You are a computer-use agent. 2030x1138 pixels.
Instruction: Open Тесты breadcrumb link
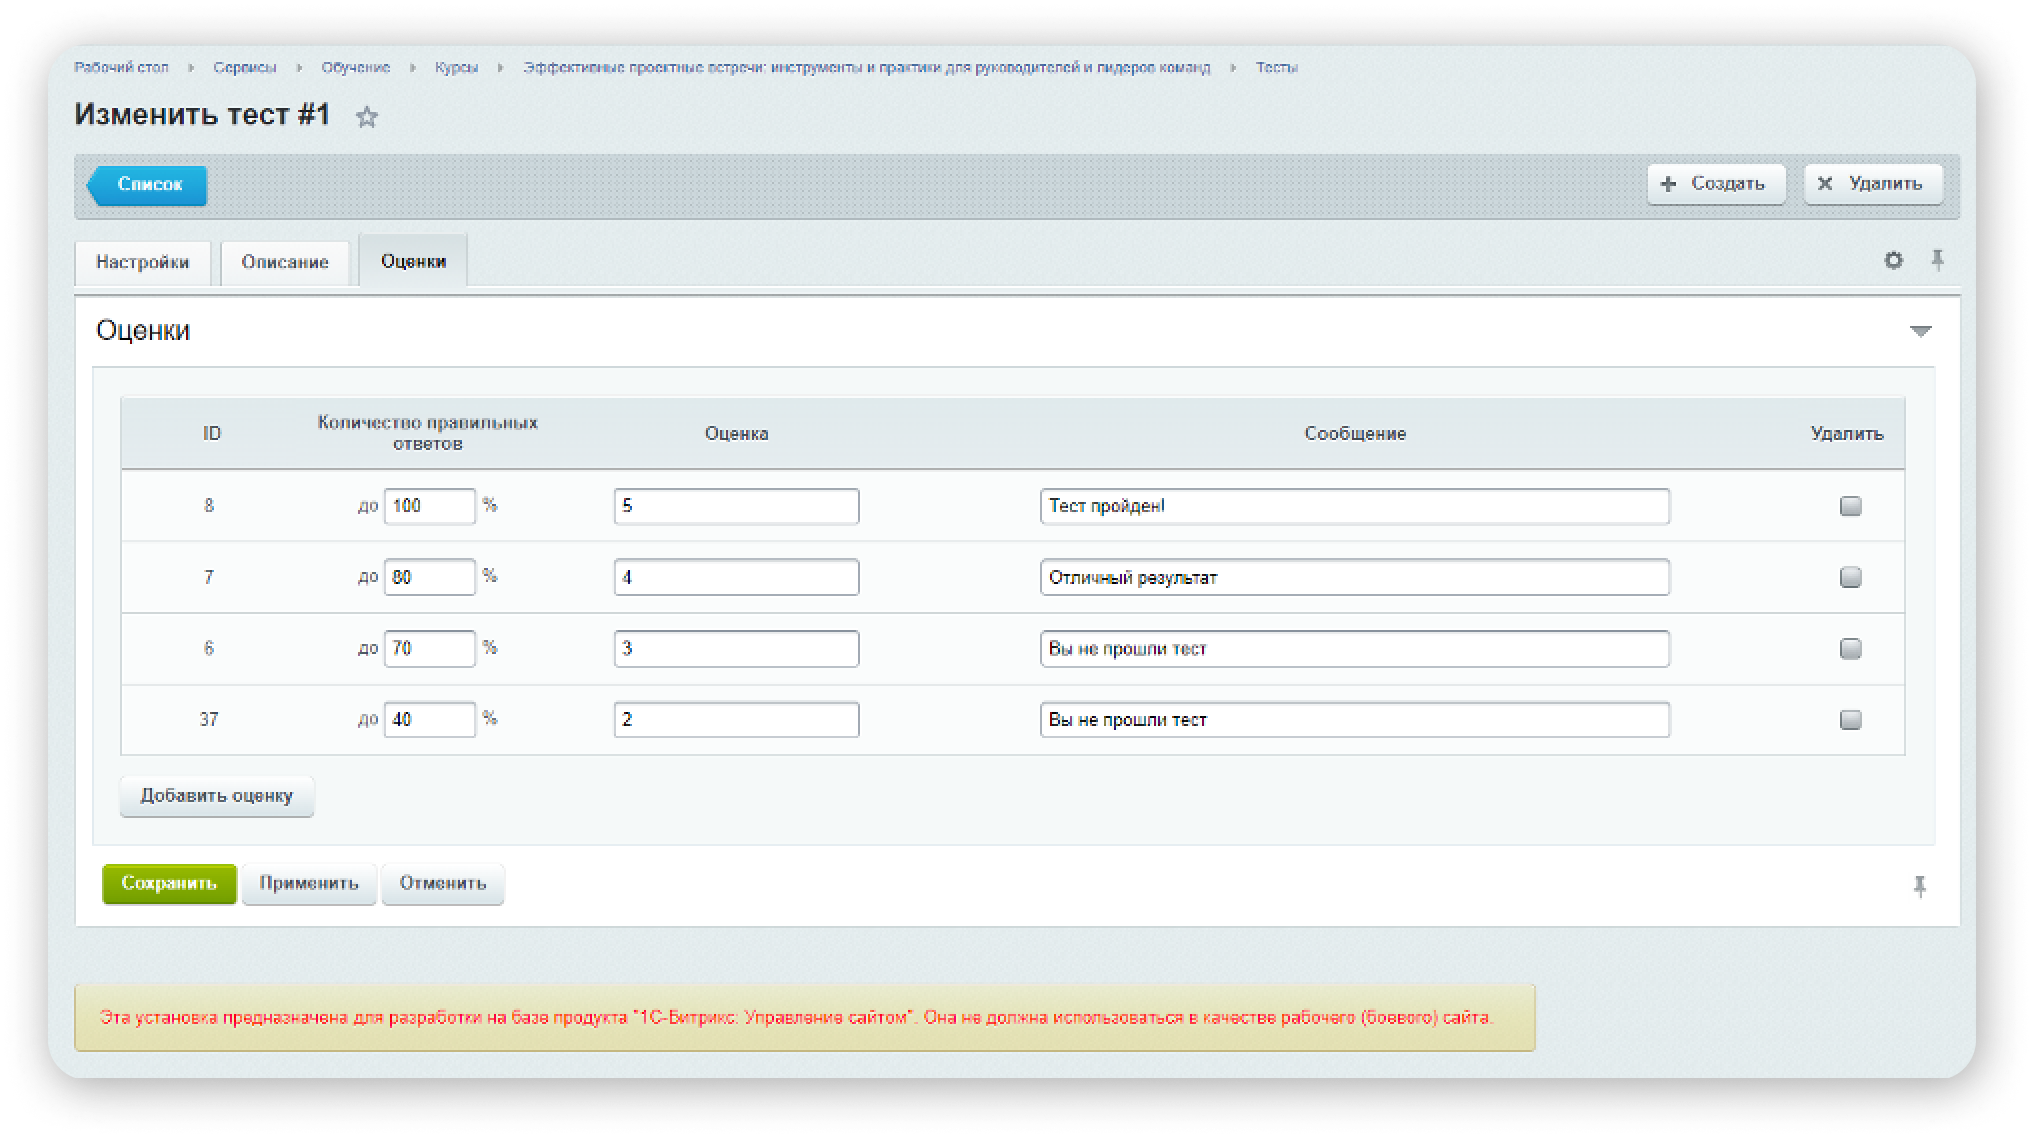[x=1277, y=68]
